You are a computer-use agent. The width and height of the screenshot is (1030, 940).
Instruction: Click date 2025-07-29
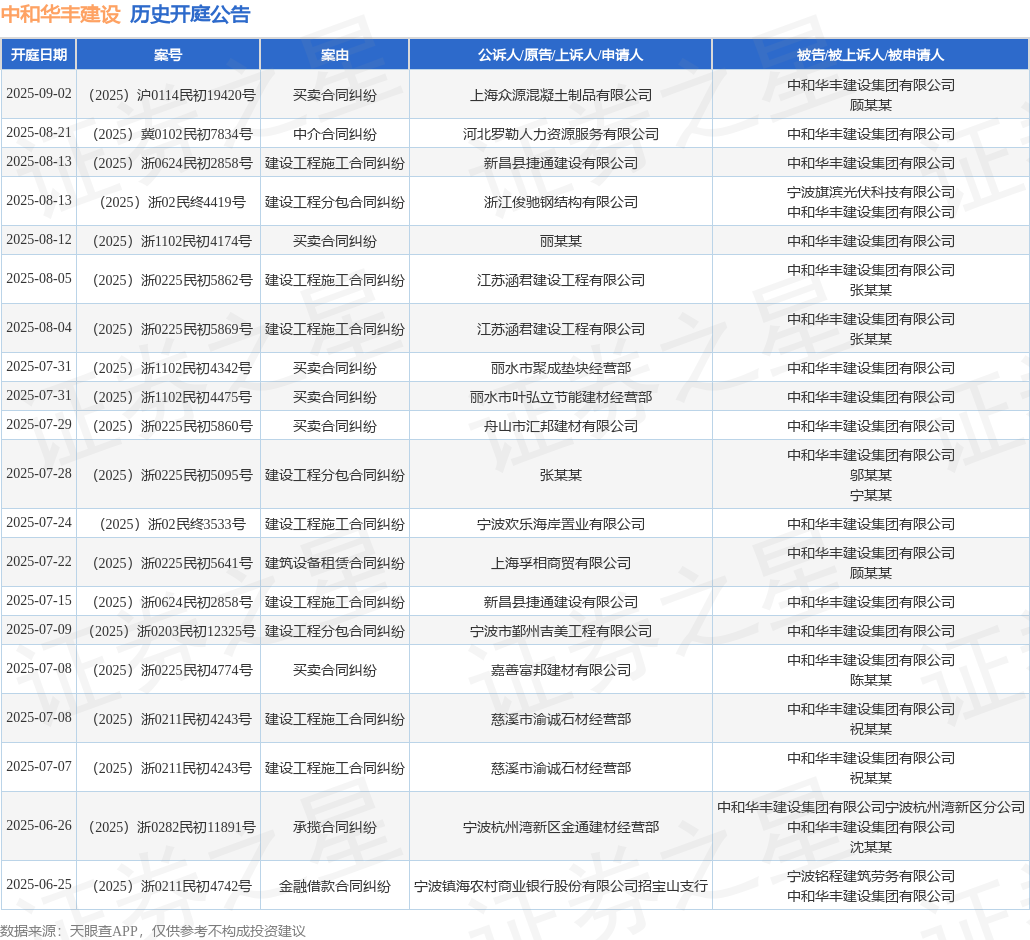pyautogui.click(x=39, y=425)
